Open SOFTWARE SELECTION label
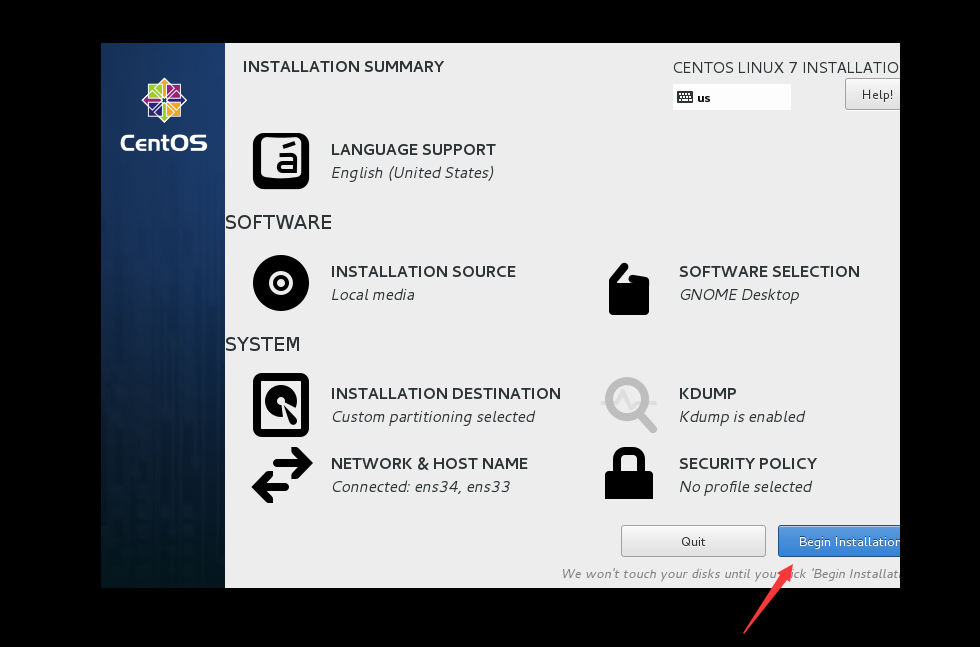 [769, 271]
